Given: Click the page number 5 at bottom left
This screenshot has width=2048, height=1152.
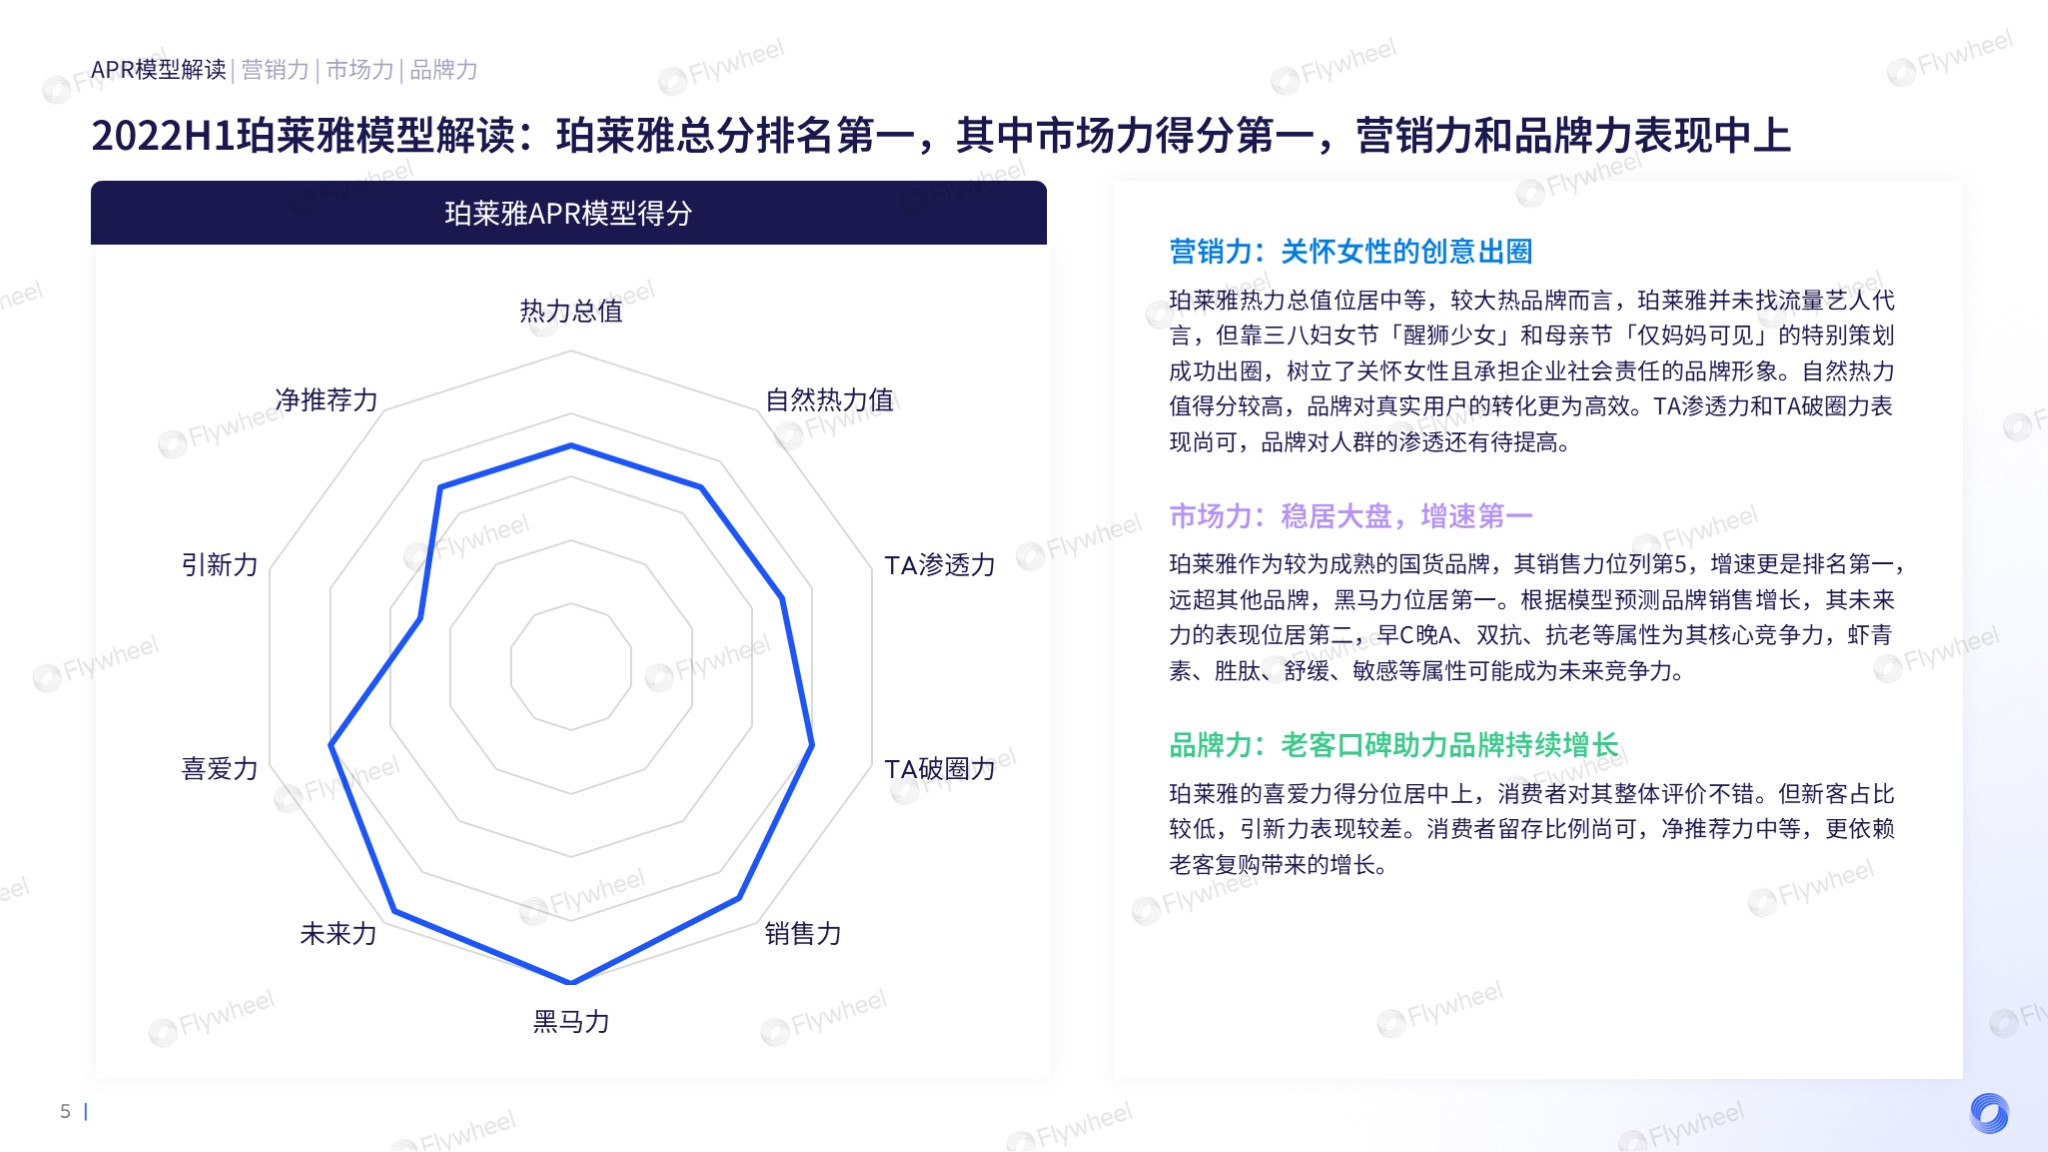Looking at the screenshot, I should (65, 1111).
